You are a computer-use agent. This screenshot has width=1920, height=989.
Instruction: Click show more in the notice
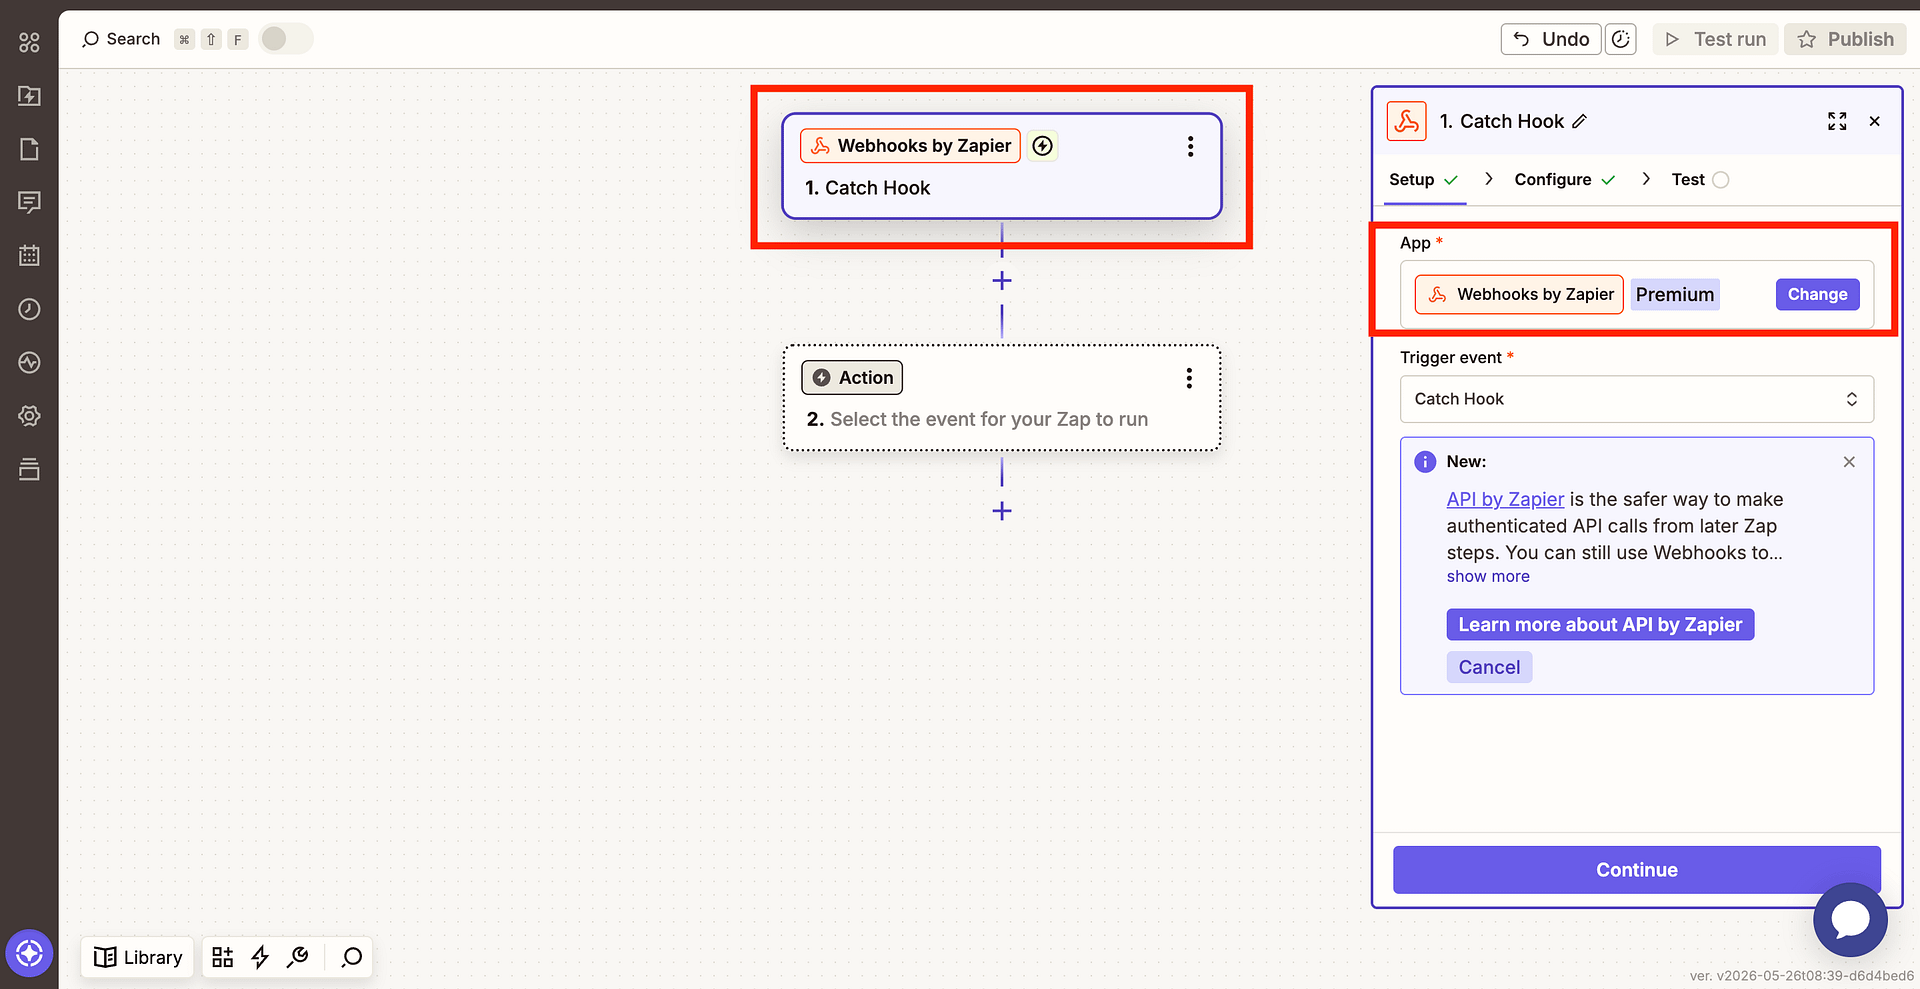(1488, 577)
